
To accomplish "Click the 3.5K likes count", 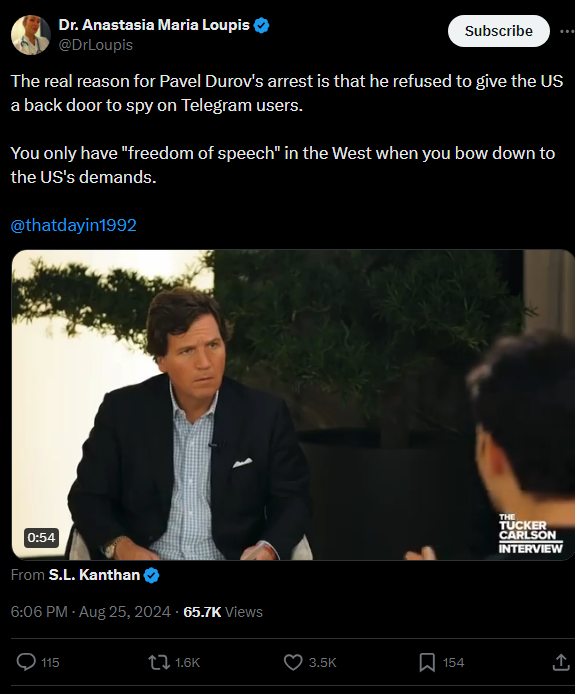I will point(323,663).
